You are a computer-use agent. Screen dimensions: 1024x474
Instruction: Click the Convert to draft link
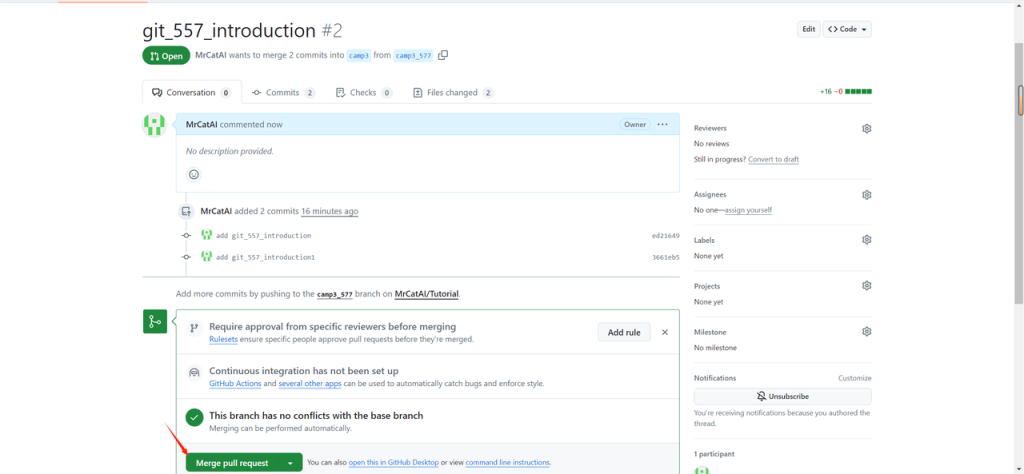(773, 160)
